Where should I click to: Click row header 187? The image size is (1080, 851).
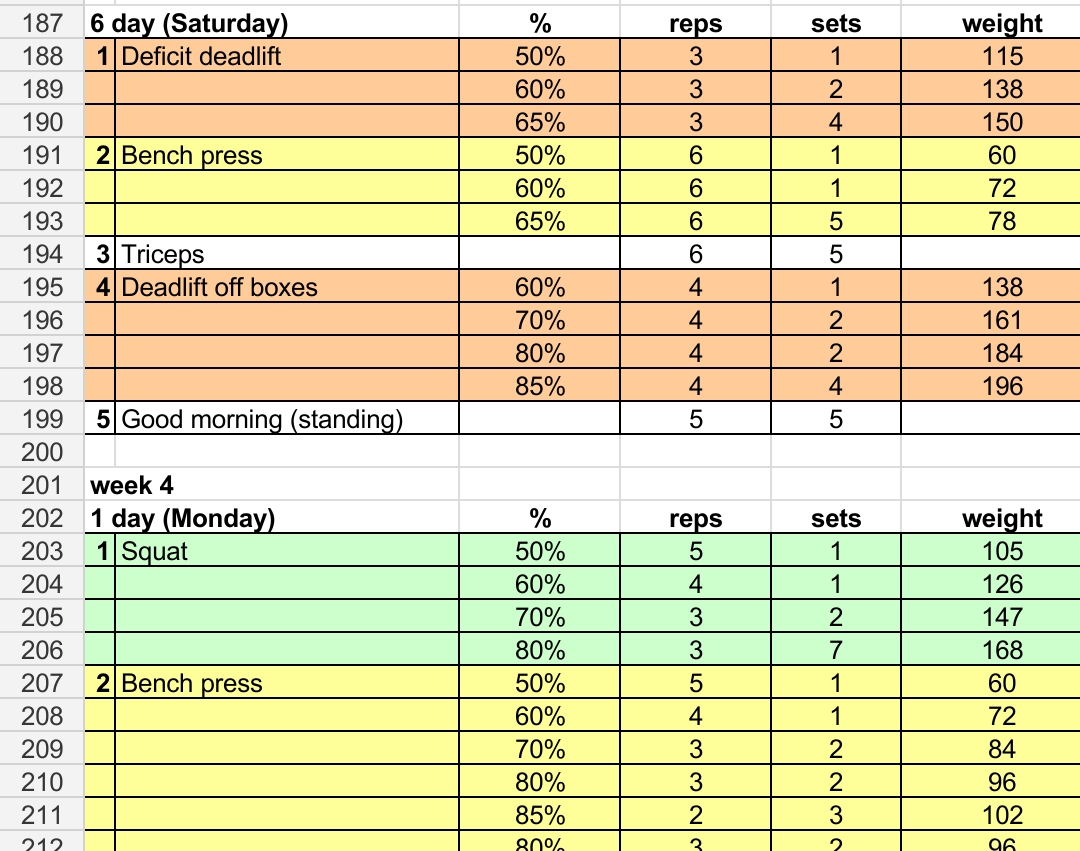tap(42, 23)
